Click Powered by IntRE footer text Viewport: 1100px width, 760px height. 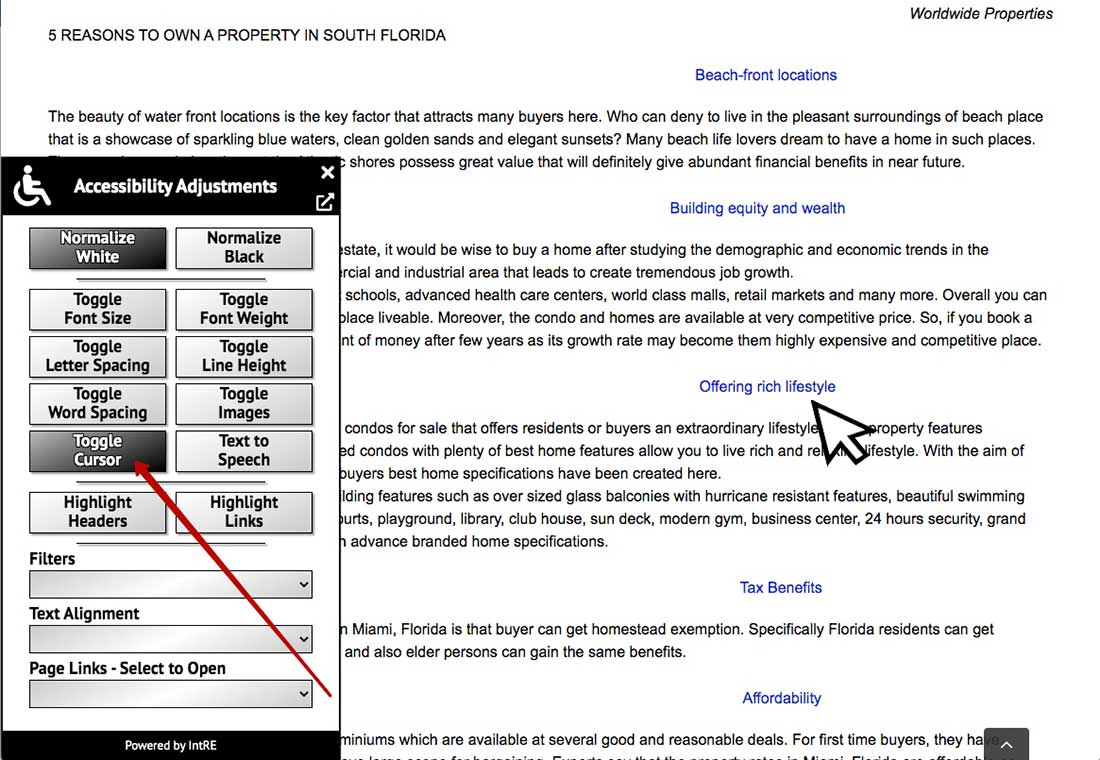[170, 745]
